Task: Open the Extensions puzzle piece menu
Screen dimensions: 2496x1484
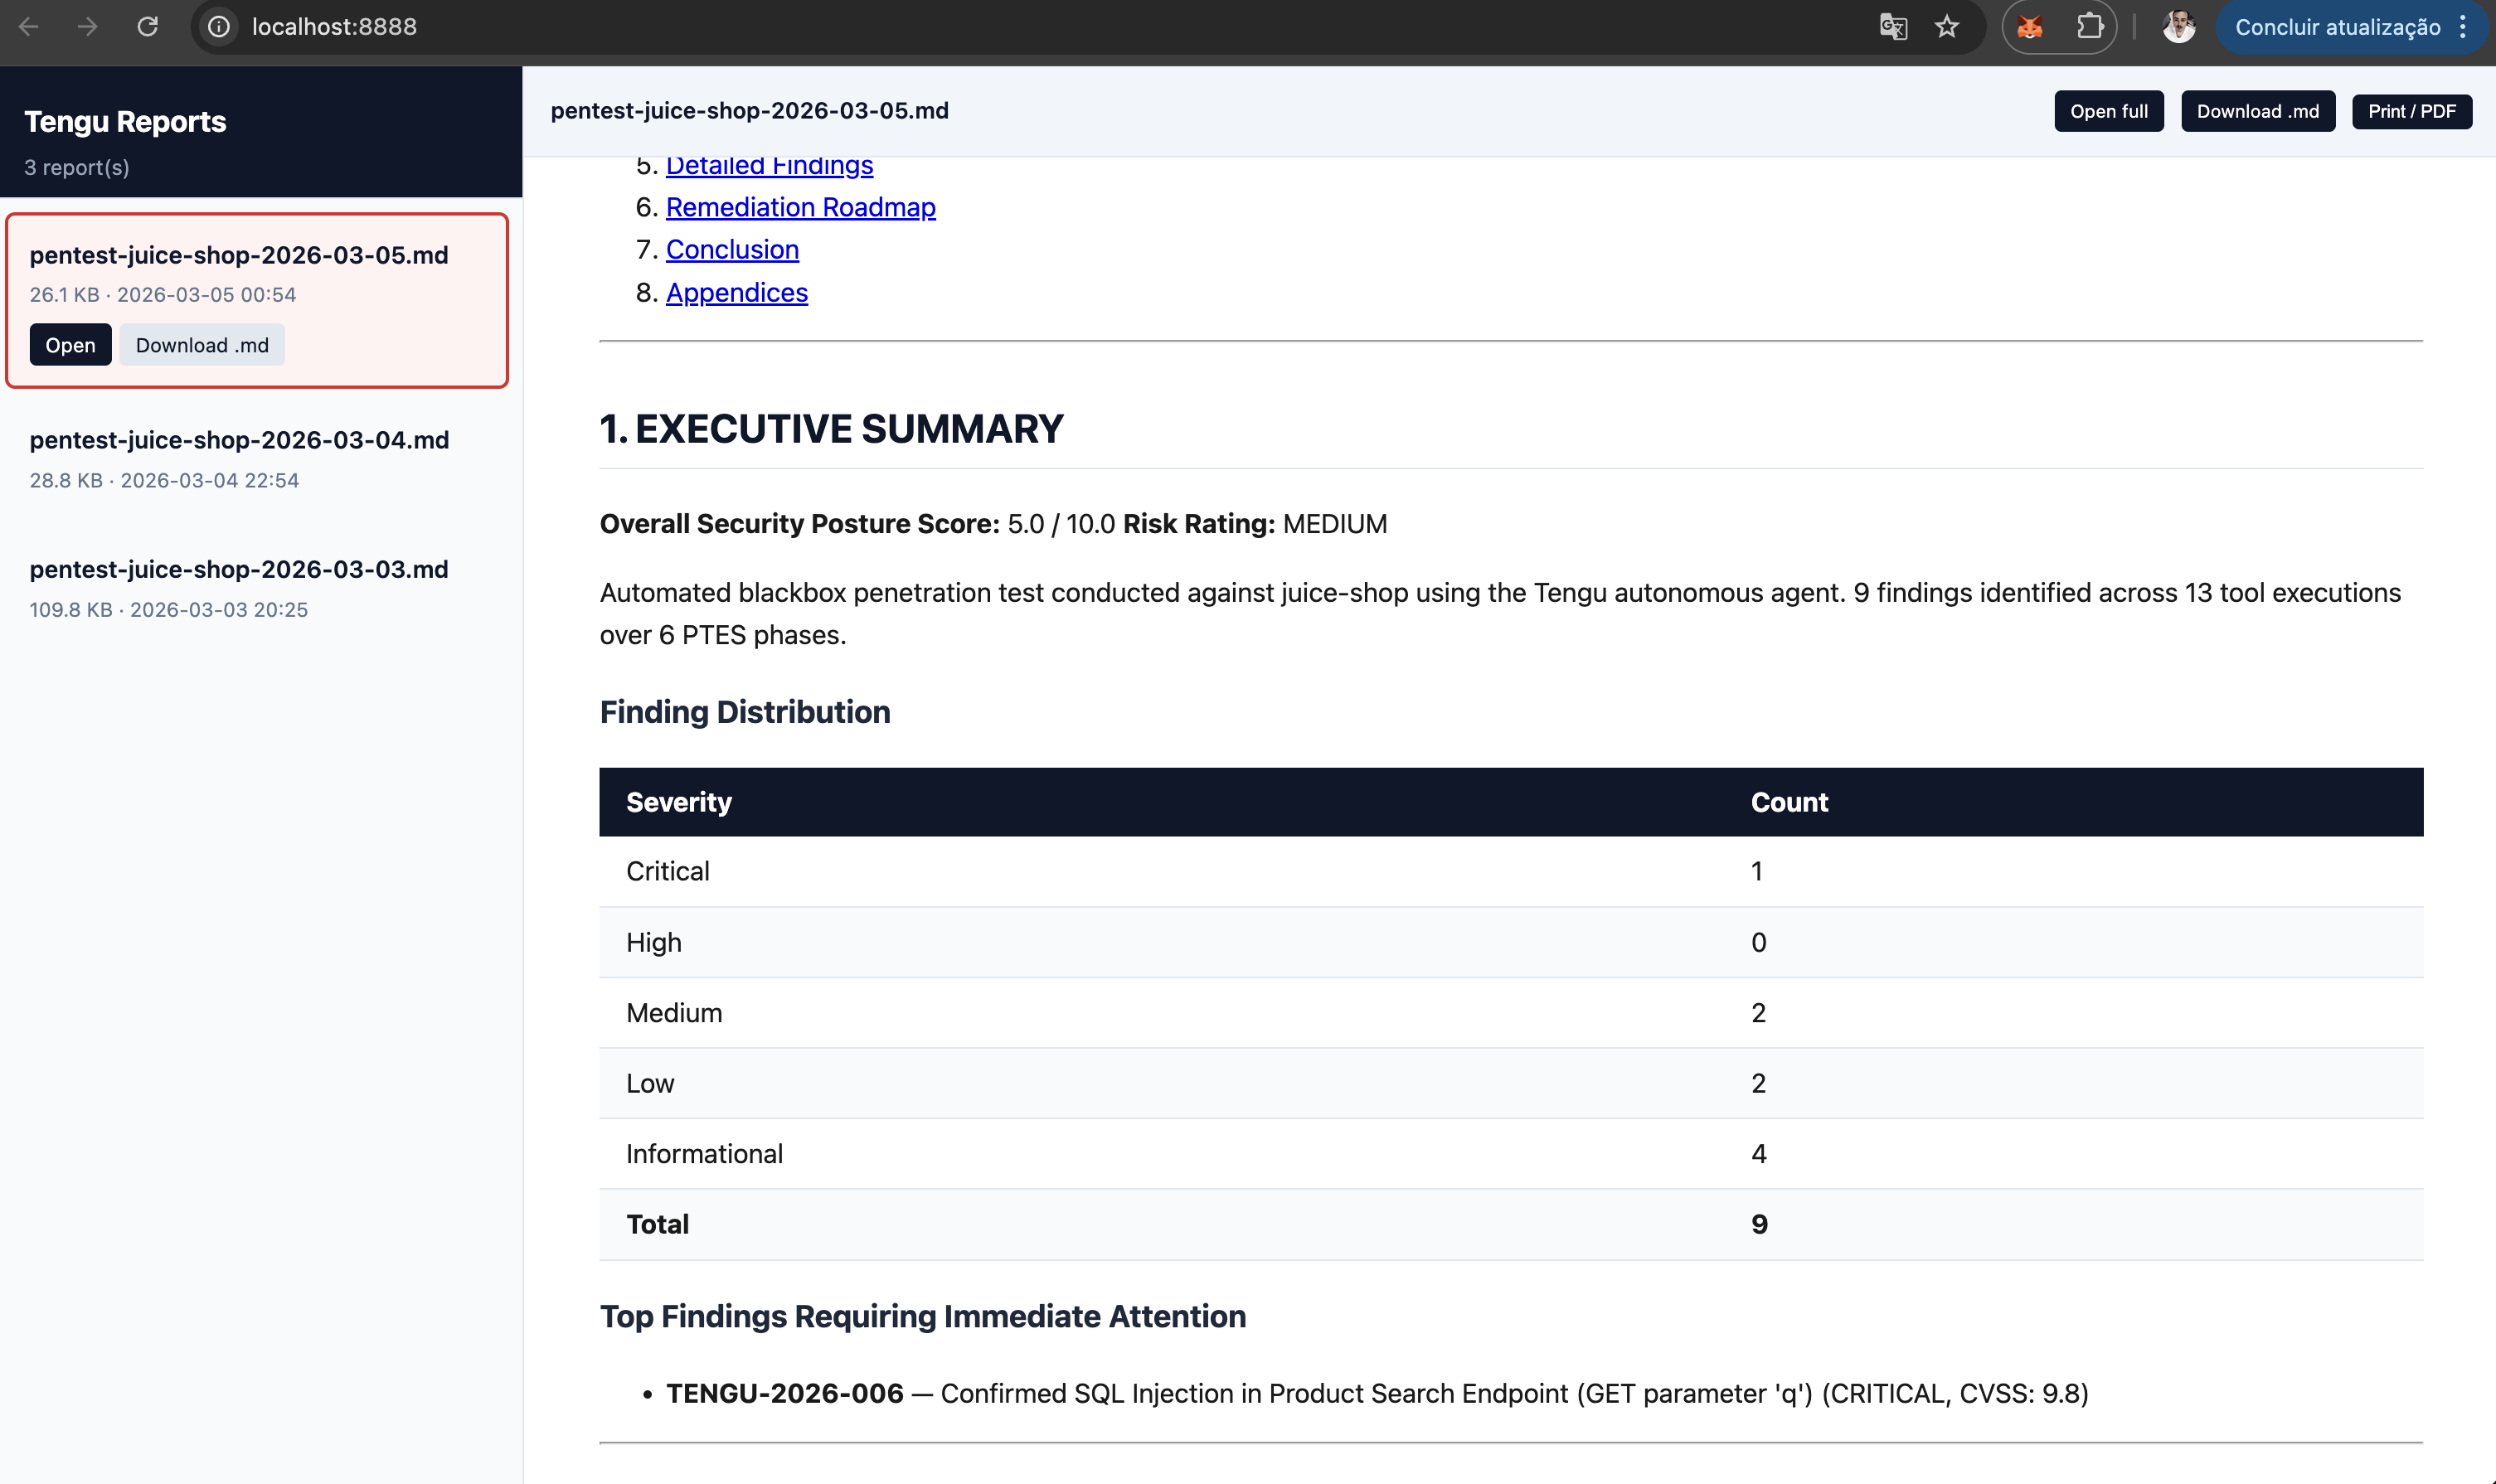Action: coord(2089,27)
